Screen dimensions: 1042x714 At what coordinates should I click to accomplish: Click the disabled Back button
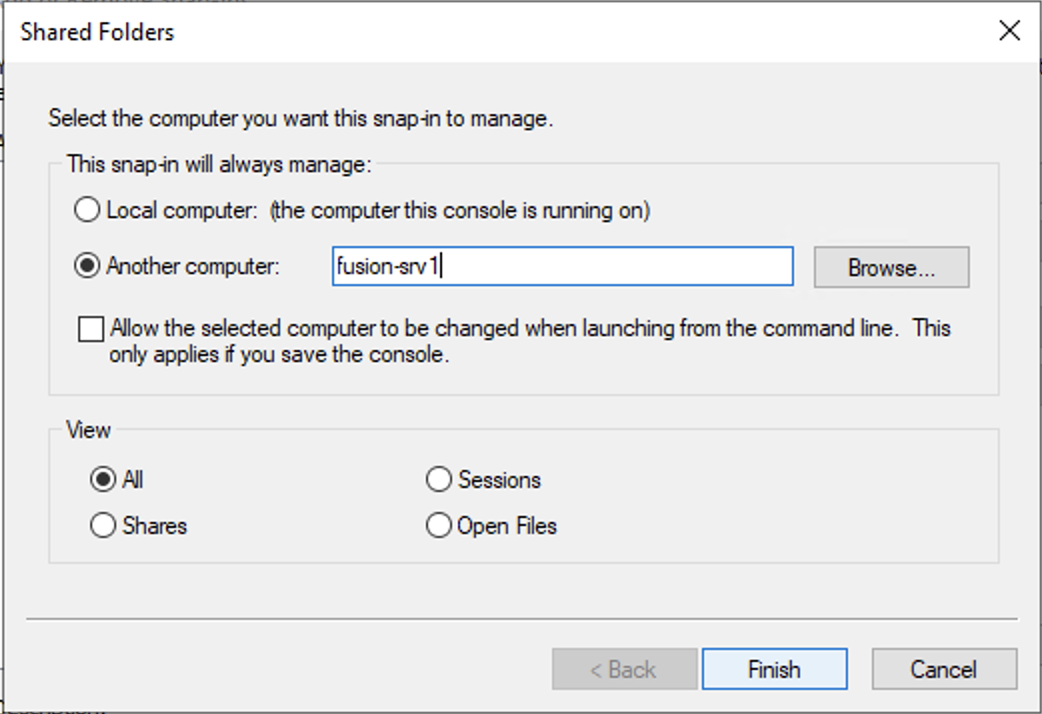[624, 669]
